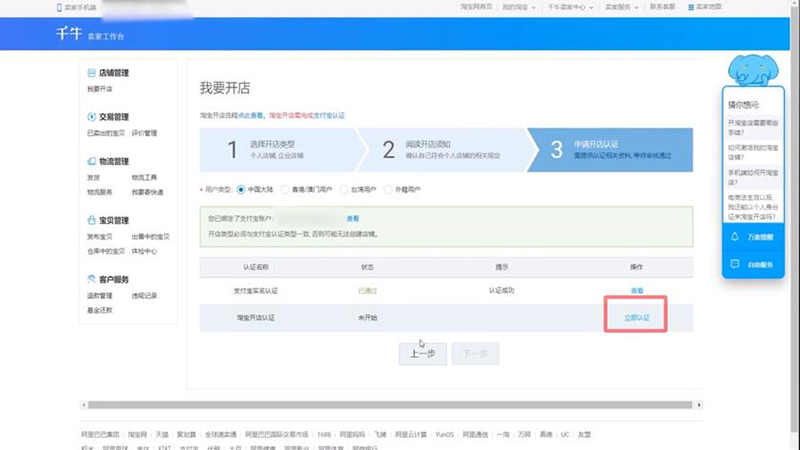Open the fourth 猜你想问 question
Screen dimensions: 800x450
pyautogui.click(x=753, y=207)
